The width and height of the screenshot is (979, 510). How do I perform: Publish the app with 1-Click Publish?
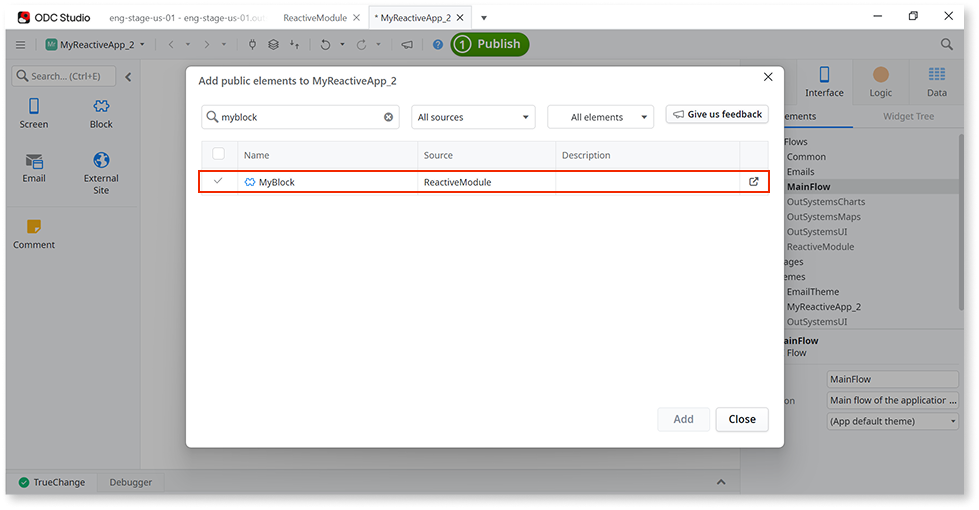pyautogui.click(x=490, y=44)
